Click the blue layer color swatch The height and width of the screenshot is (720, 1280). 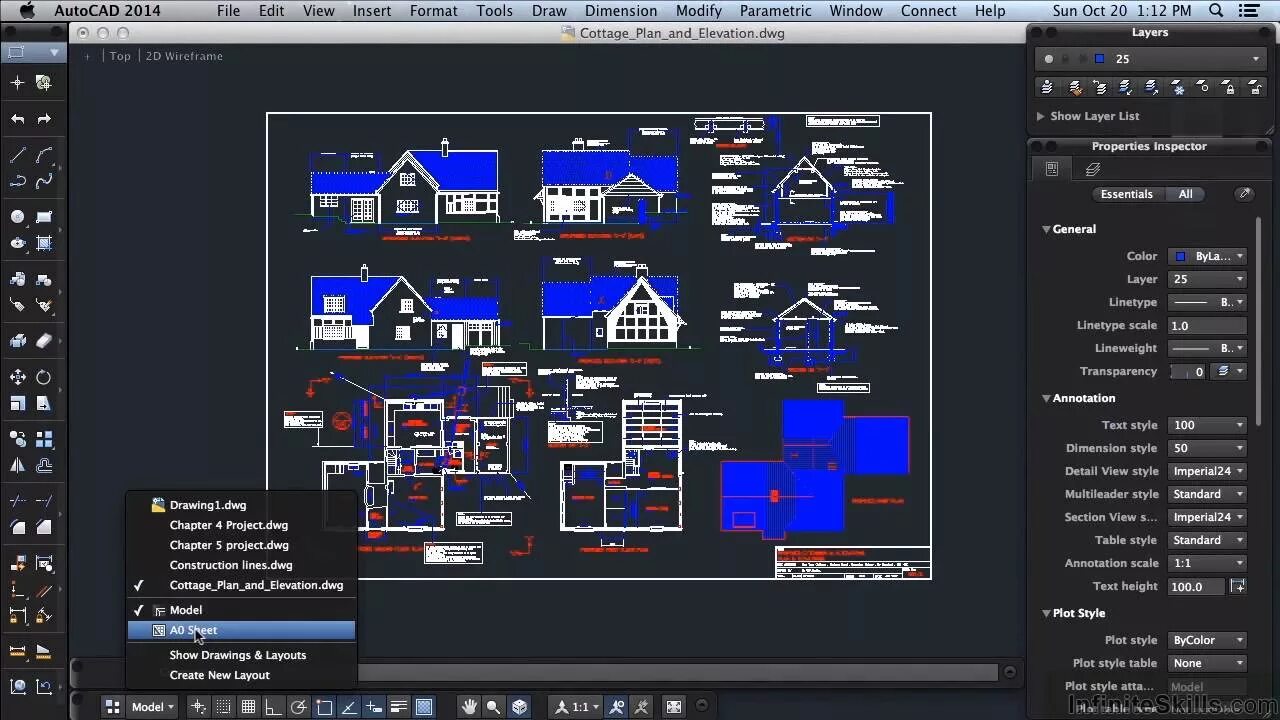pyautogui.click(x=1100, y=59)
